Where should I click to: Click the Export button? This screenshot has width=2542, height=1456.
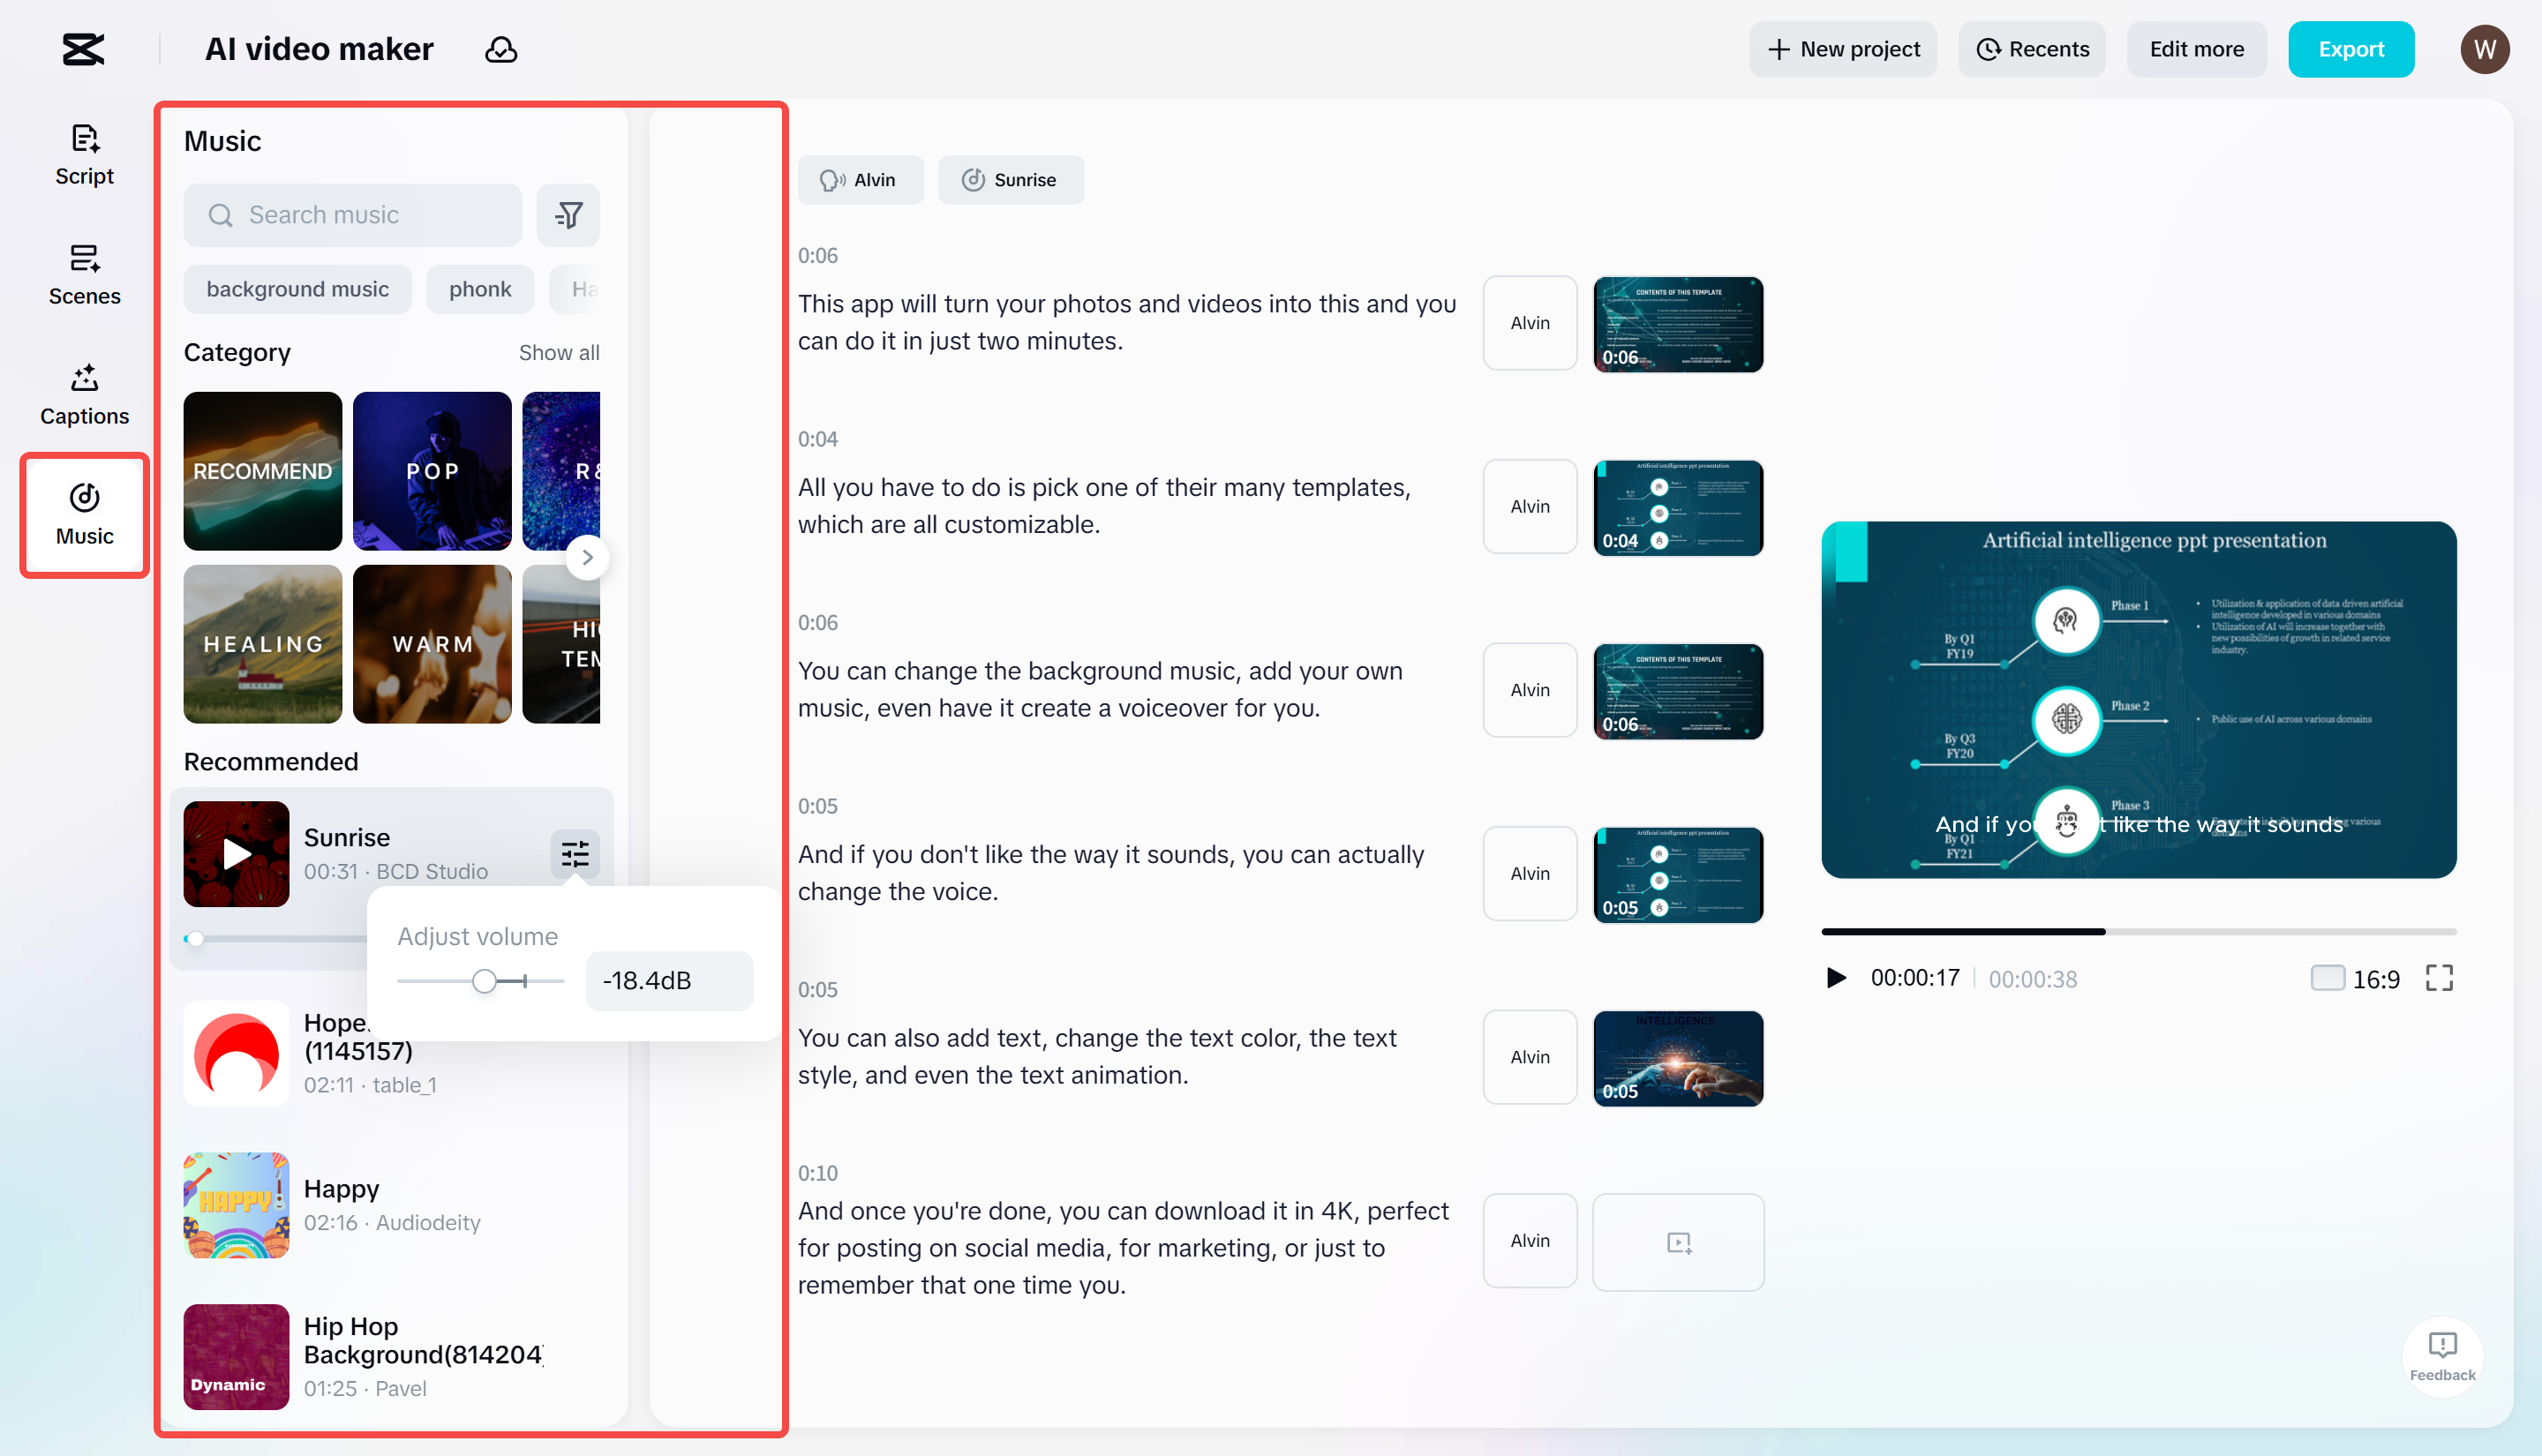click(x=2351, y=49)
